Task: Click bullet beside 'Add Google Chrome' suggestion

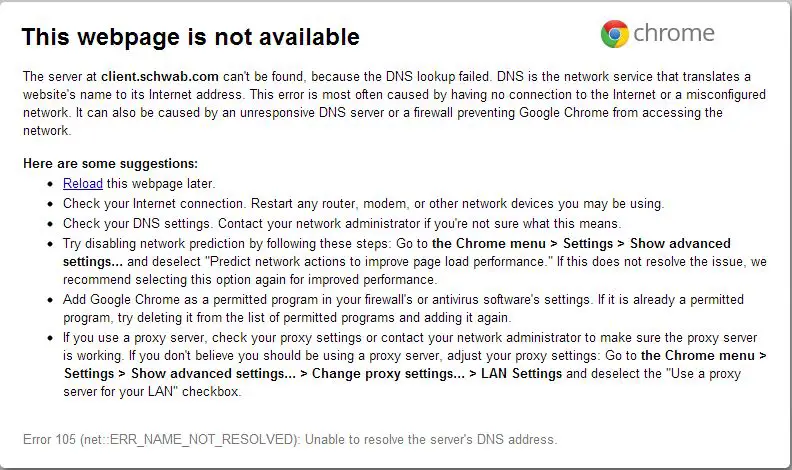Action: point(50,300)
